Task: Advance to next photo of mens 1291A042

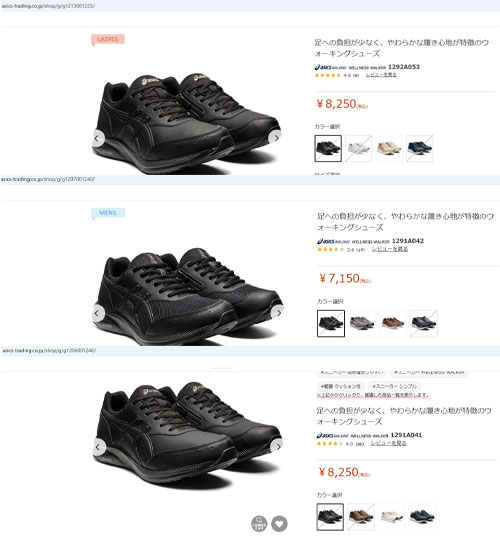Action: [278, 313]
